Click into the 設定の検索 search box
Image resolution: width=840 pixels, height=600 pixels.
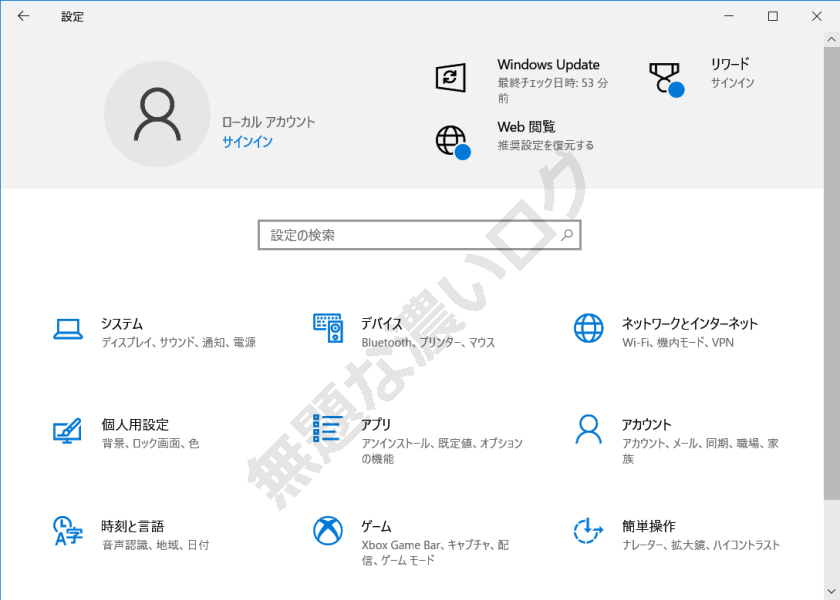coord(419,235)
